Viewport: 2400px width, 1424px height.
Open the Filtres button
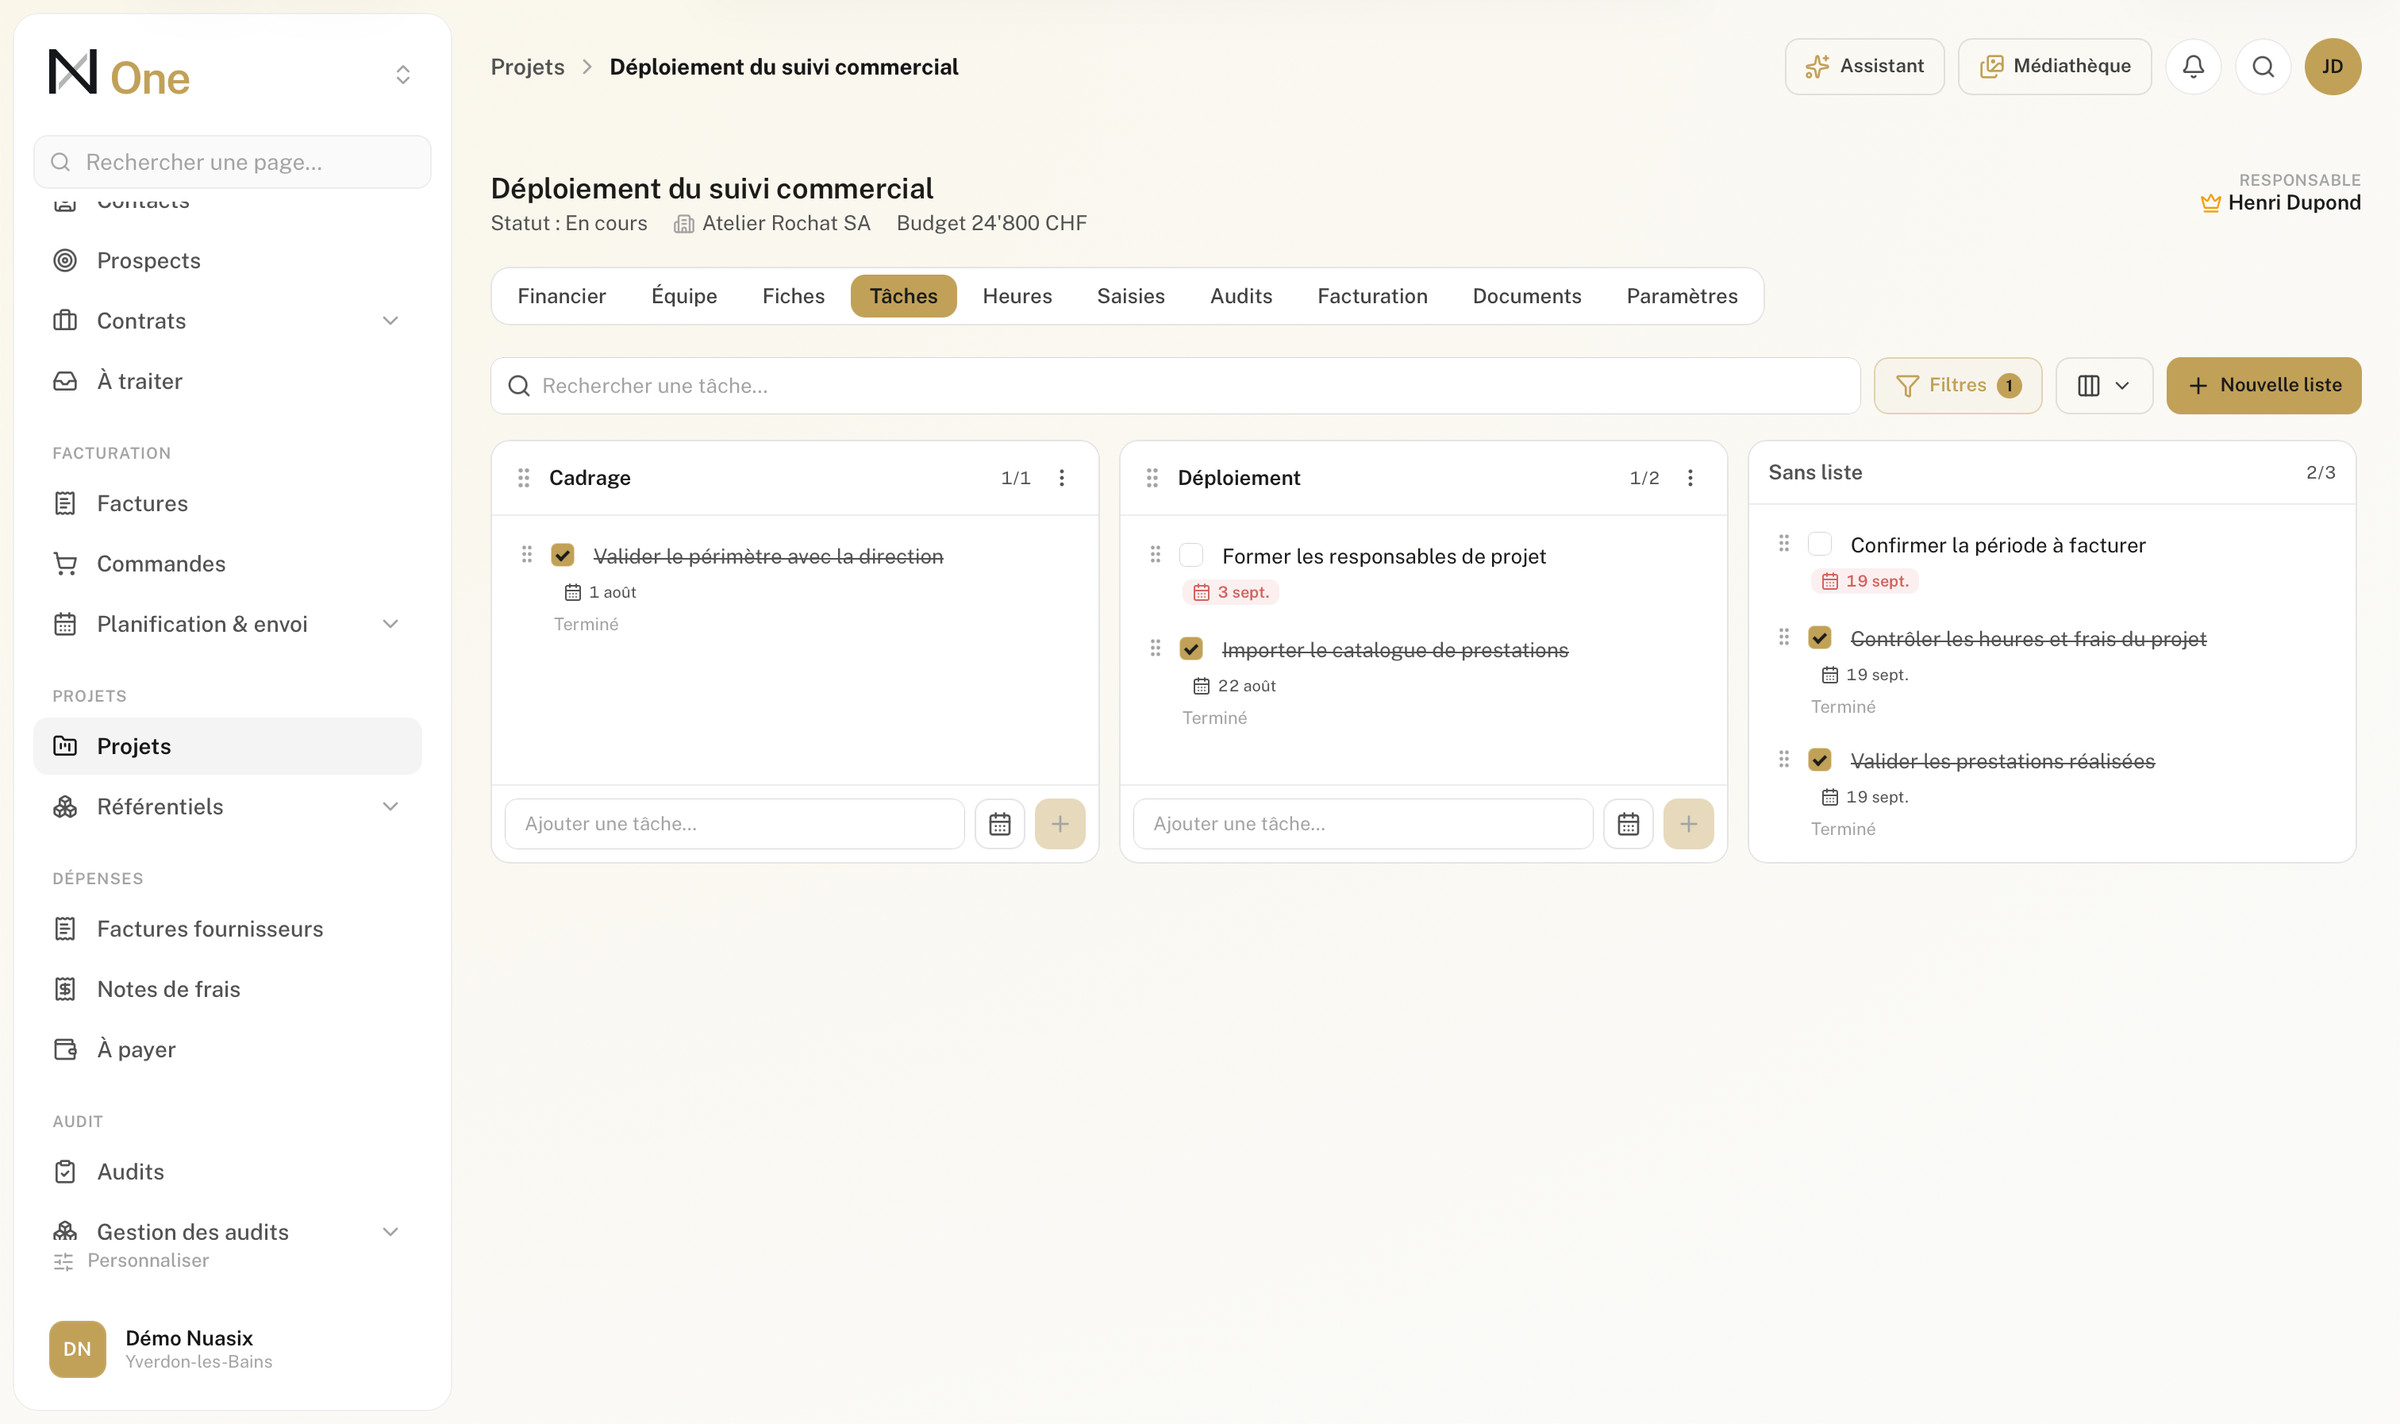[x=1958, y=386]
